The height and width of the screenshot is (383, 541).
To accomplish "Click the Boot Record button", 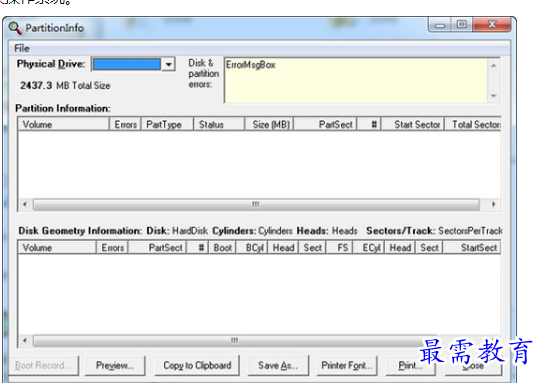I will pyautogui.click(x=43, y=365).
